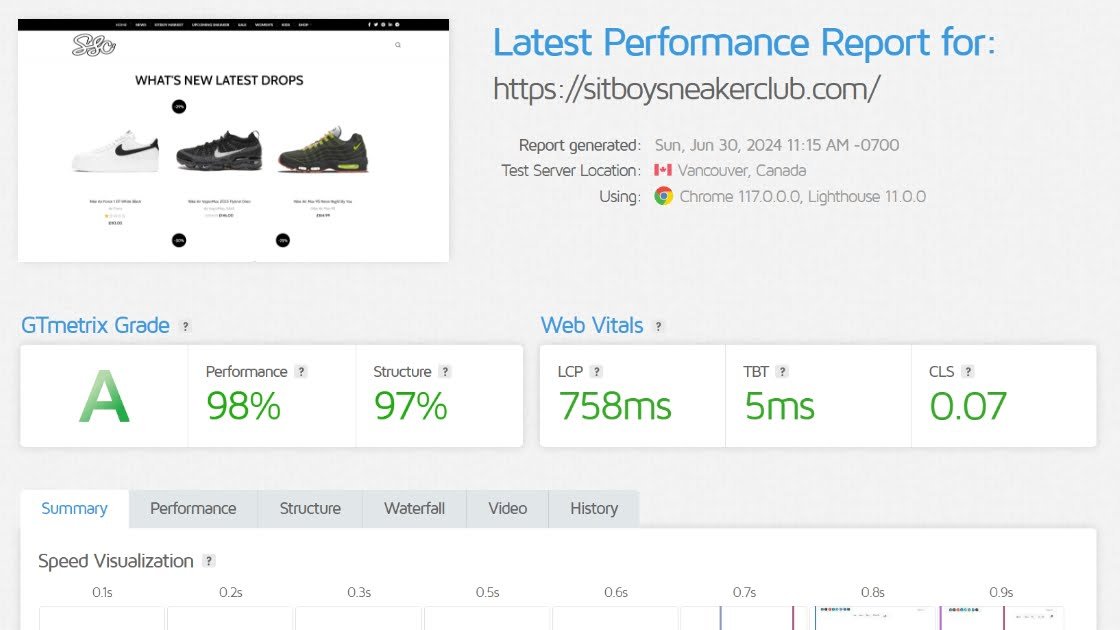Image resolution: width=1120 pixels, height=630 pixels.
Task: Click the Speed Visualization help icon
Action: click(x=209, y=561)
